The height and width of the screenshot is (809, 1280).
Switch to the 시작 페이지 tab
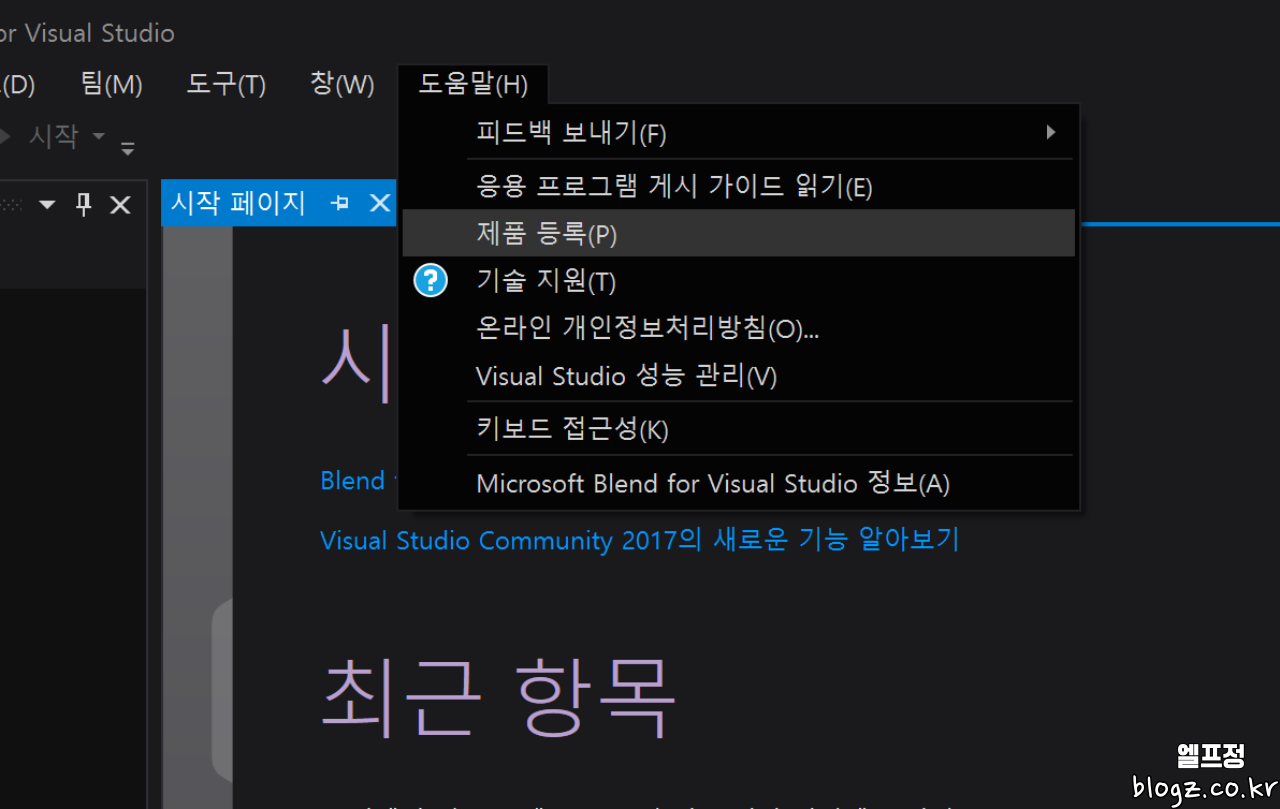click(x=238, y=204)
